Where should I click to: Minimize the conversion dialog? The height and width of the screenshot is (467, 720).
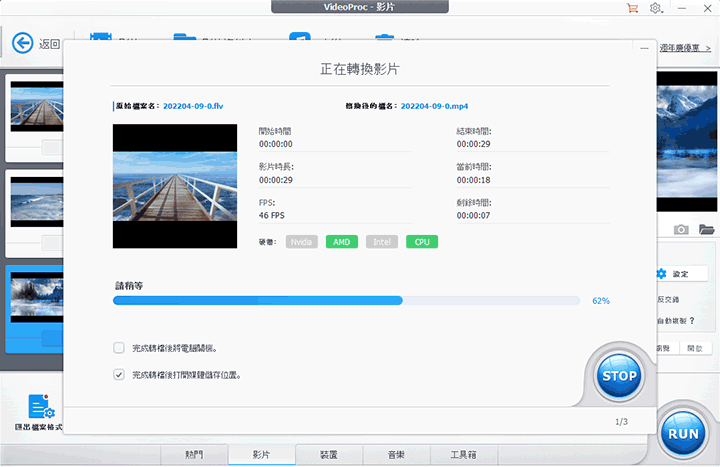tap(644, 48)
